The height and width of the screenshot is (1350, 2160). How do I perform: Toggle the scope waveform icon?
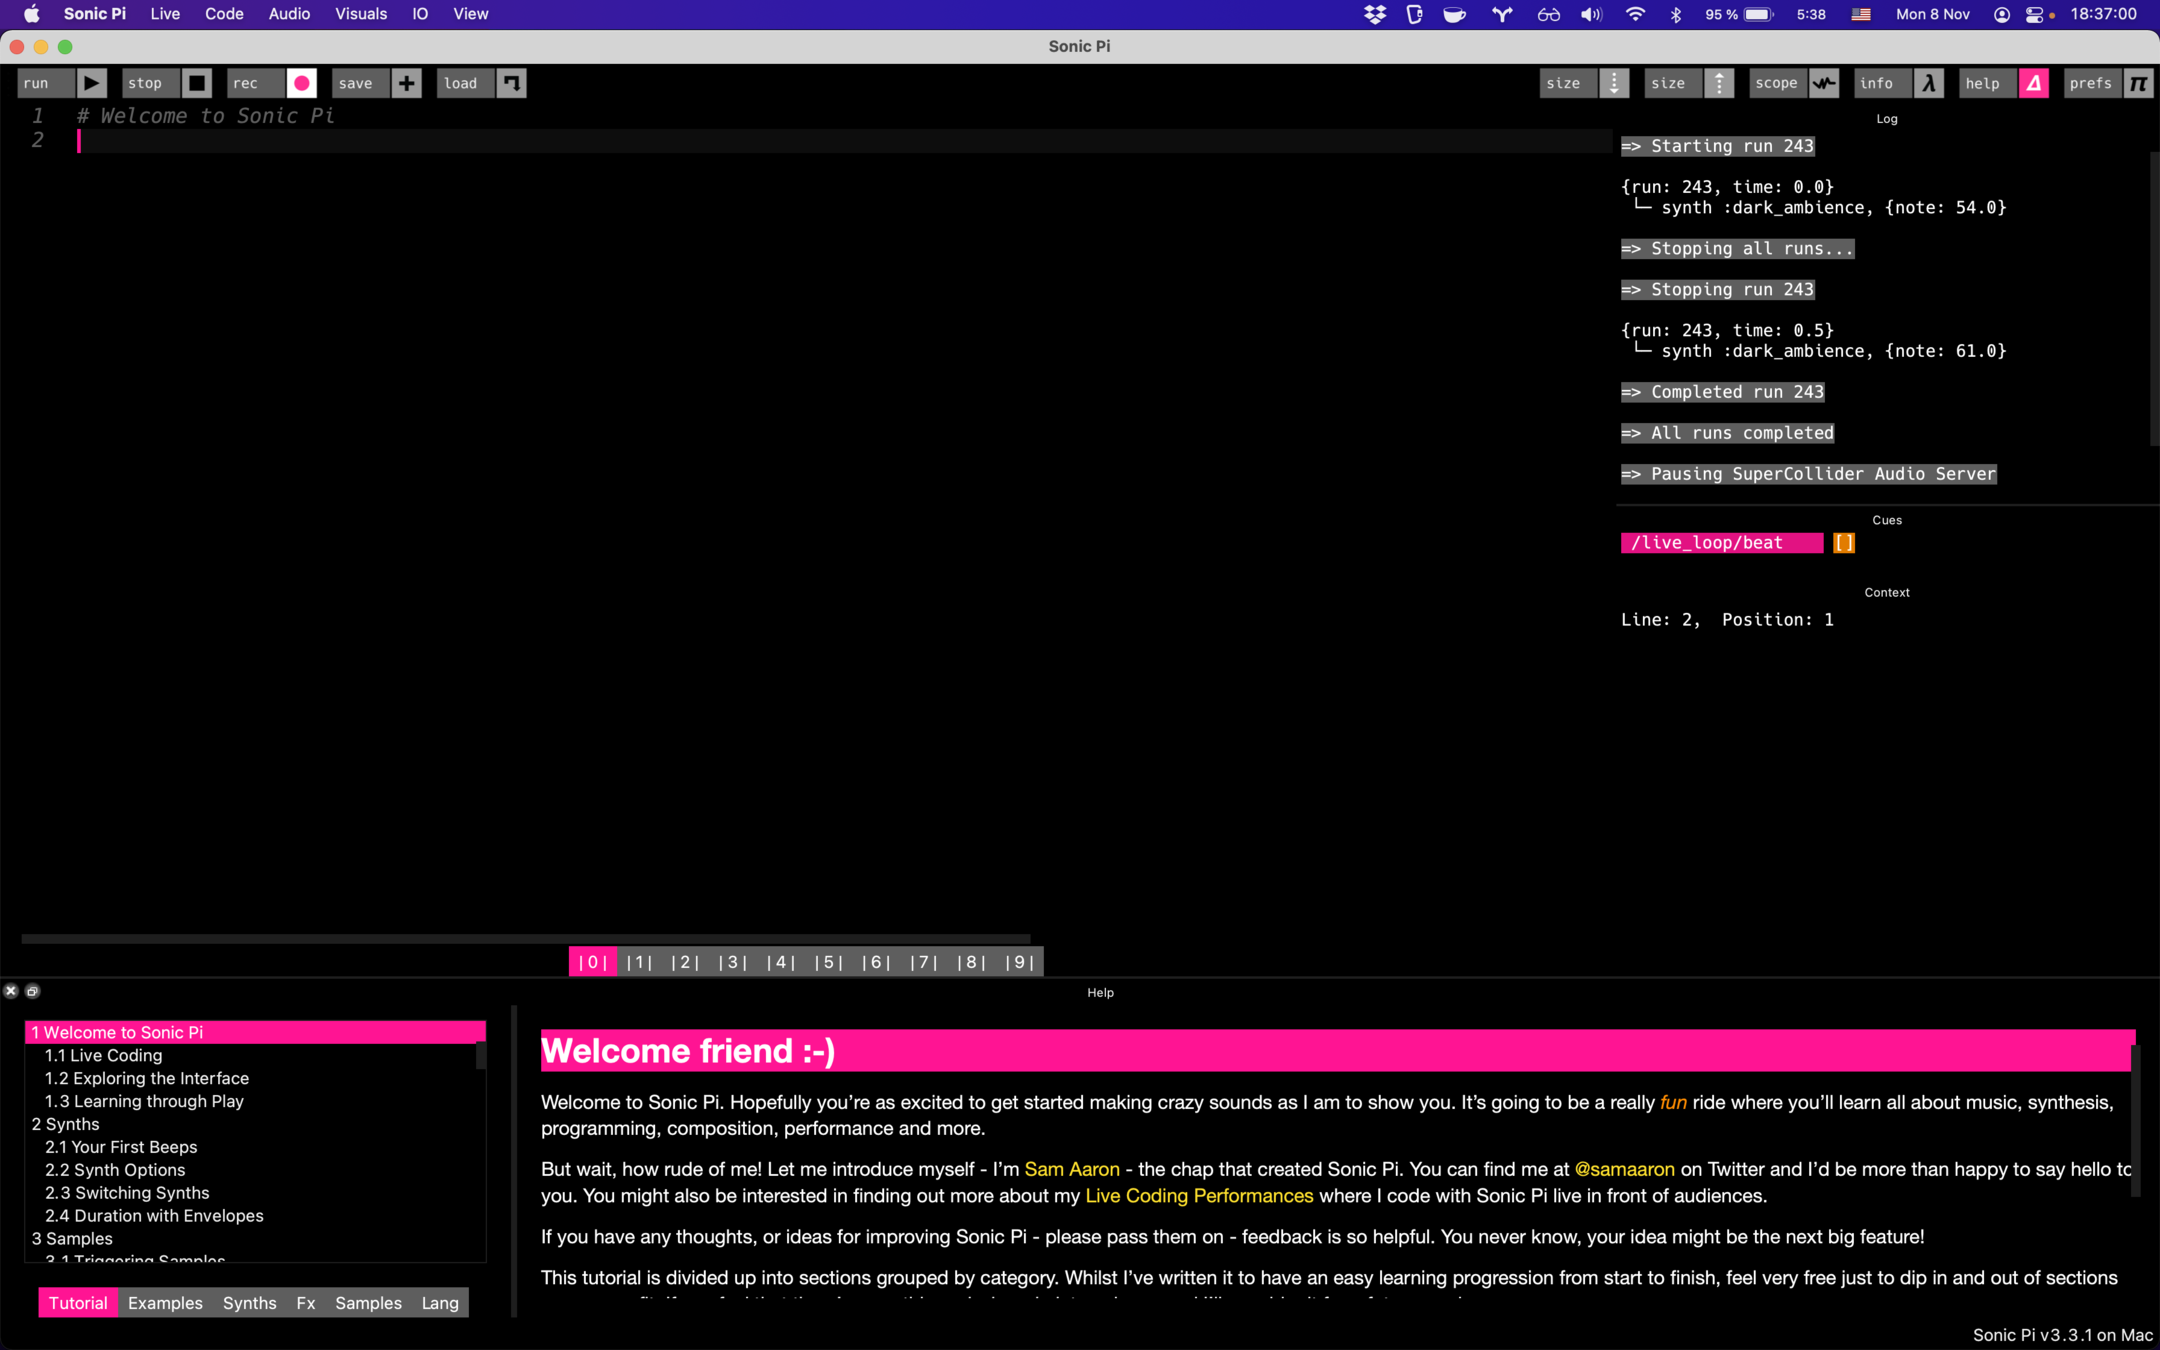pyautogui.click(x=1824, y=83)
